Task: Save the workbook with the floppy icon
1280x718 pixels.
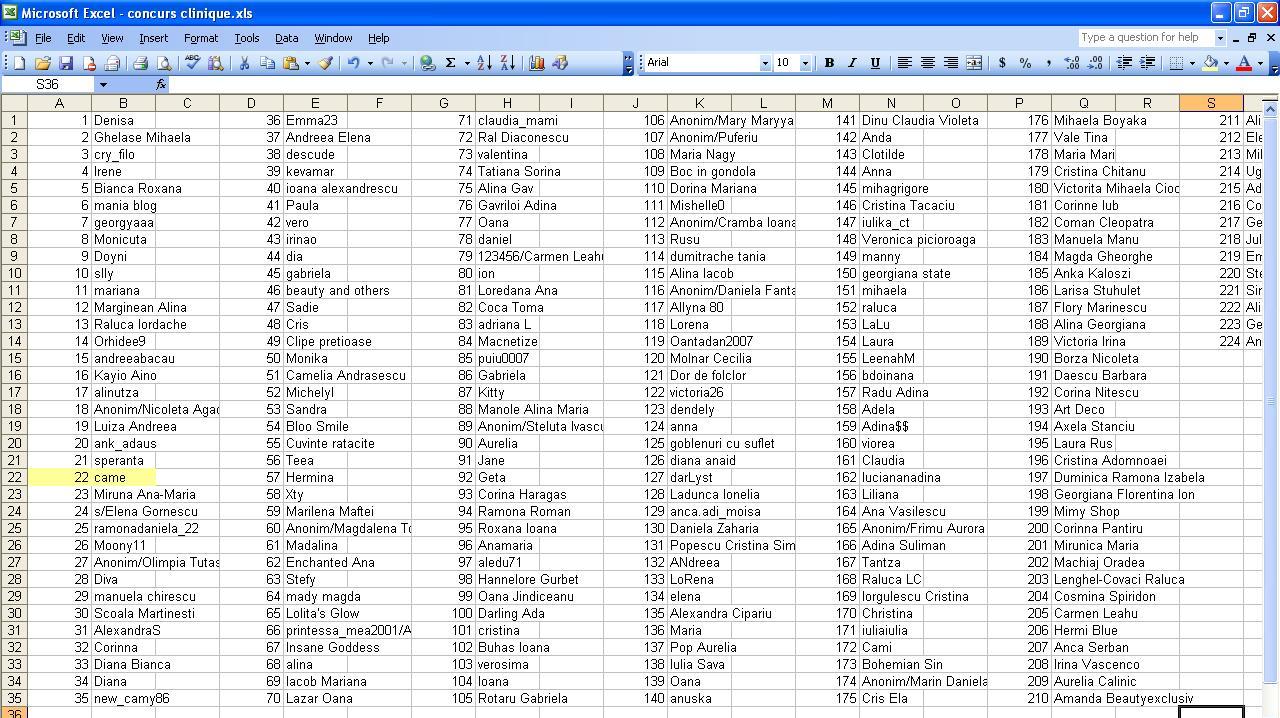Action: (66, 63)
